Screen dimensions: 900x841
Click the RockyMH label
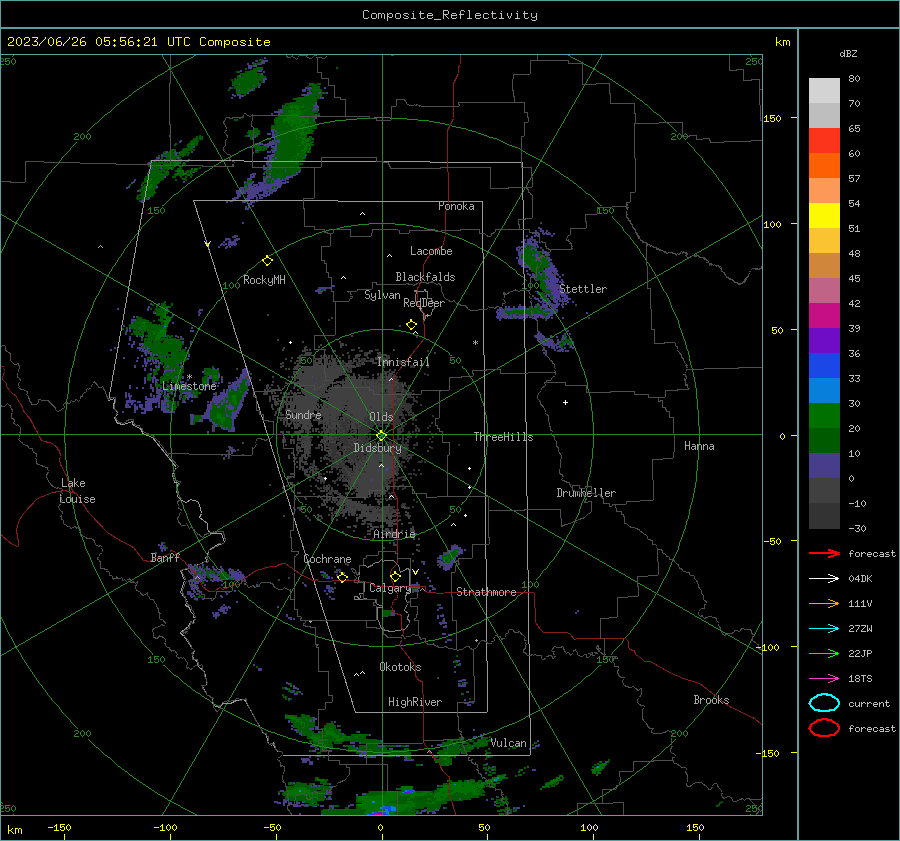[x=264, y=280]
